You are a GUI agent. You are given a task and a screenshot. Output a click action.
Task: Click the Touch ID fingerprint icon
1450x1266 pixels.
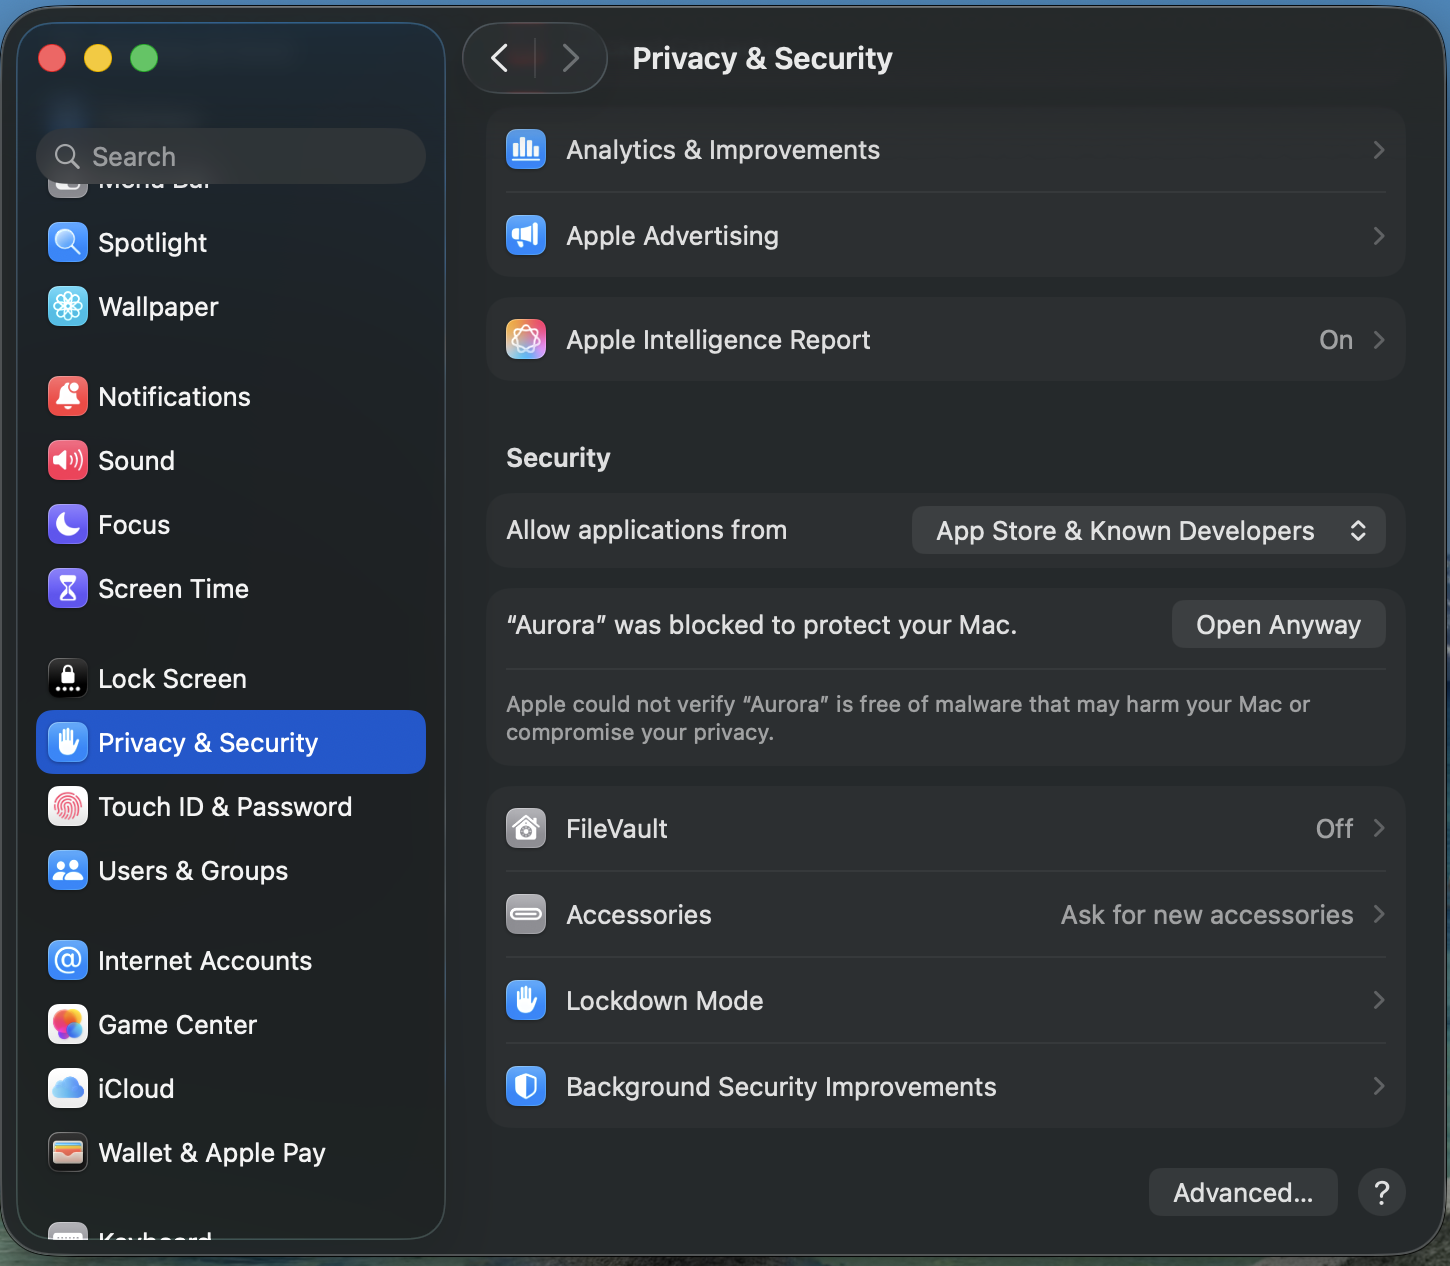68,806
